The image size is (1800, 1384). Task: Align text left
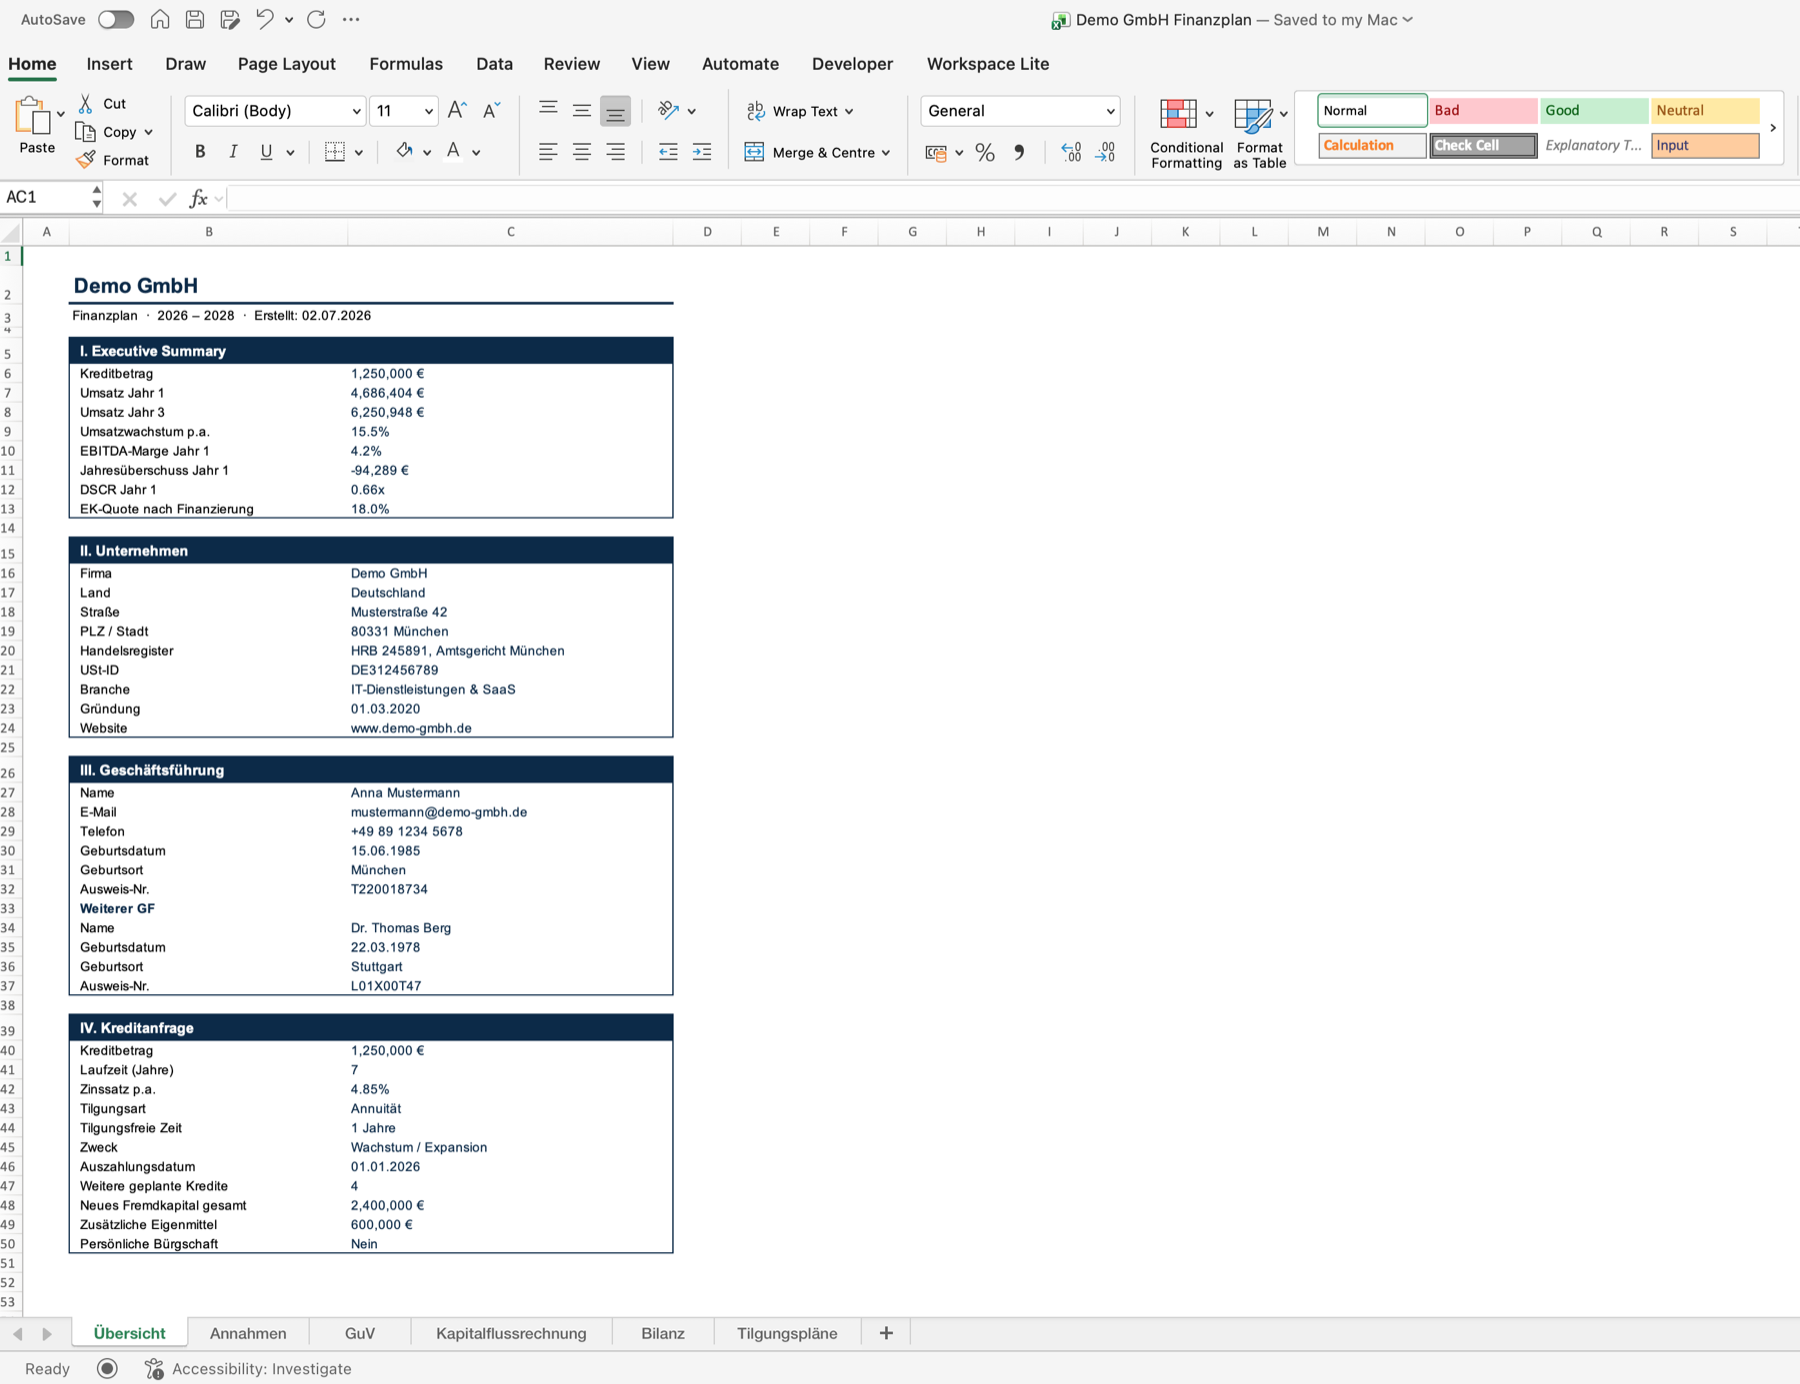[548, 152]
